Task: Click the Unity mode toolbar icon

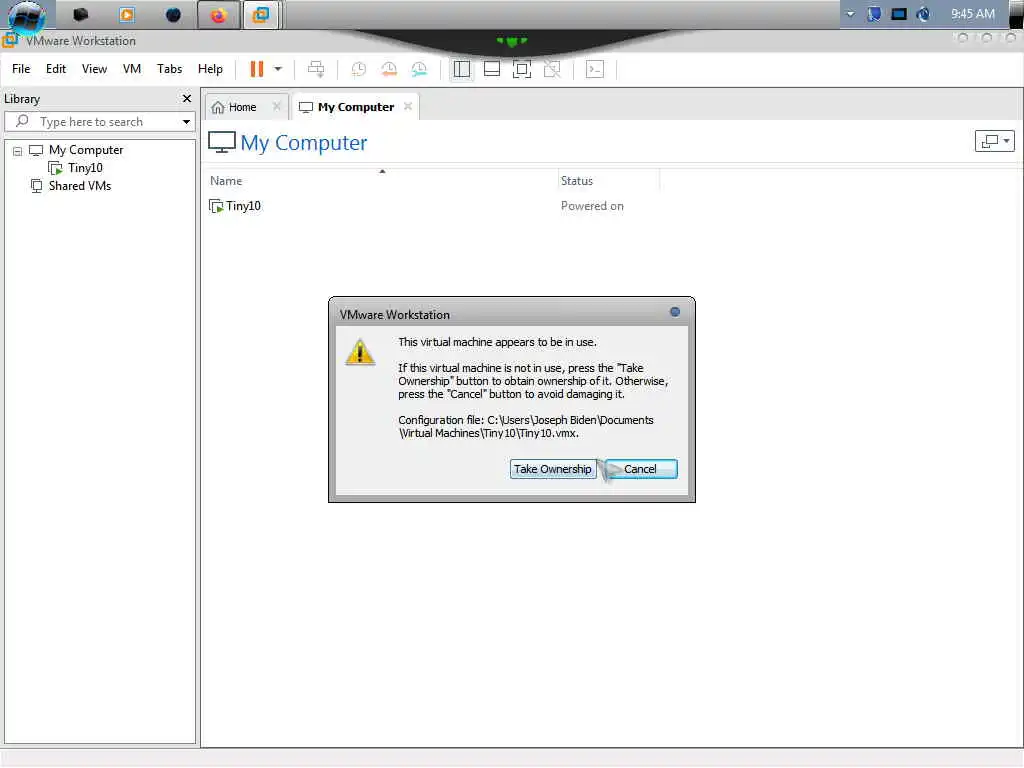Action: pos(552,69)
